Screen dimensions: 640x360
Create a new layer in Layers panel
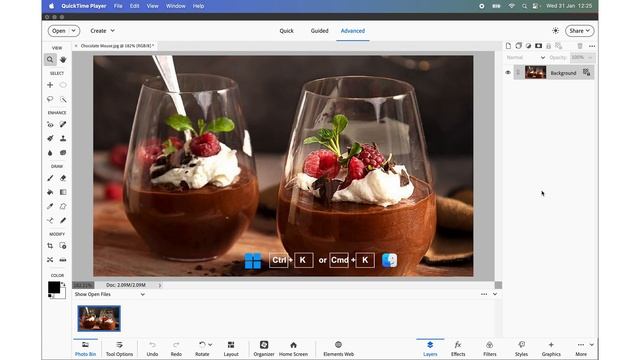tap(508, 46)
